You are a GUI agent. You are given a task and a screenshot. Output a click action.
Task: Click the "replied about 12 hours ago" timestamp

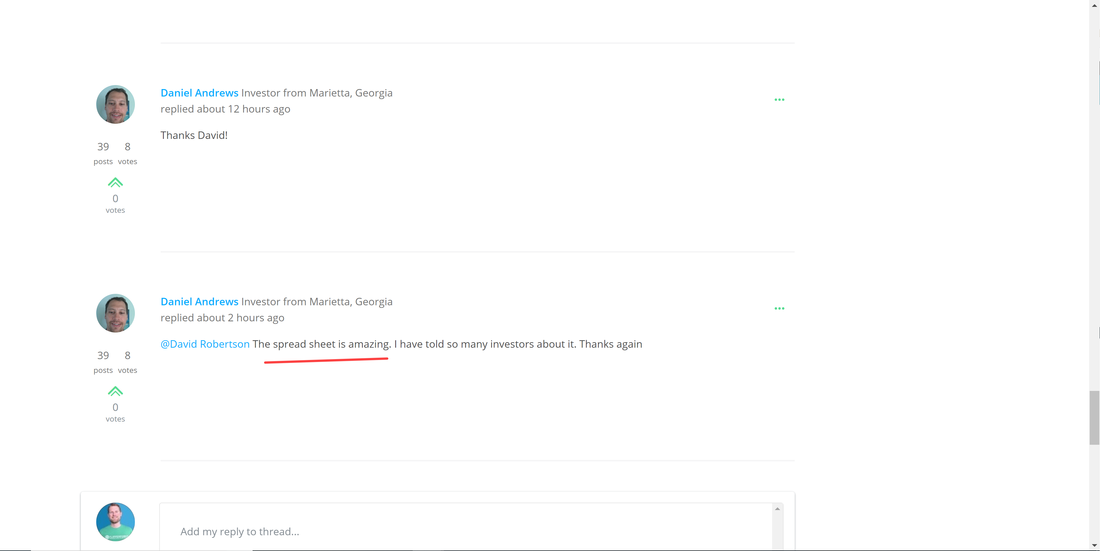[x=225, y=109]
